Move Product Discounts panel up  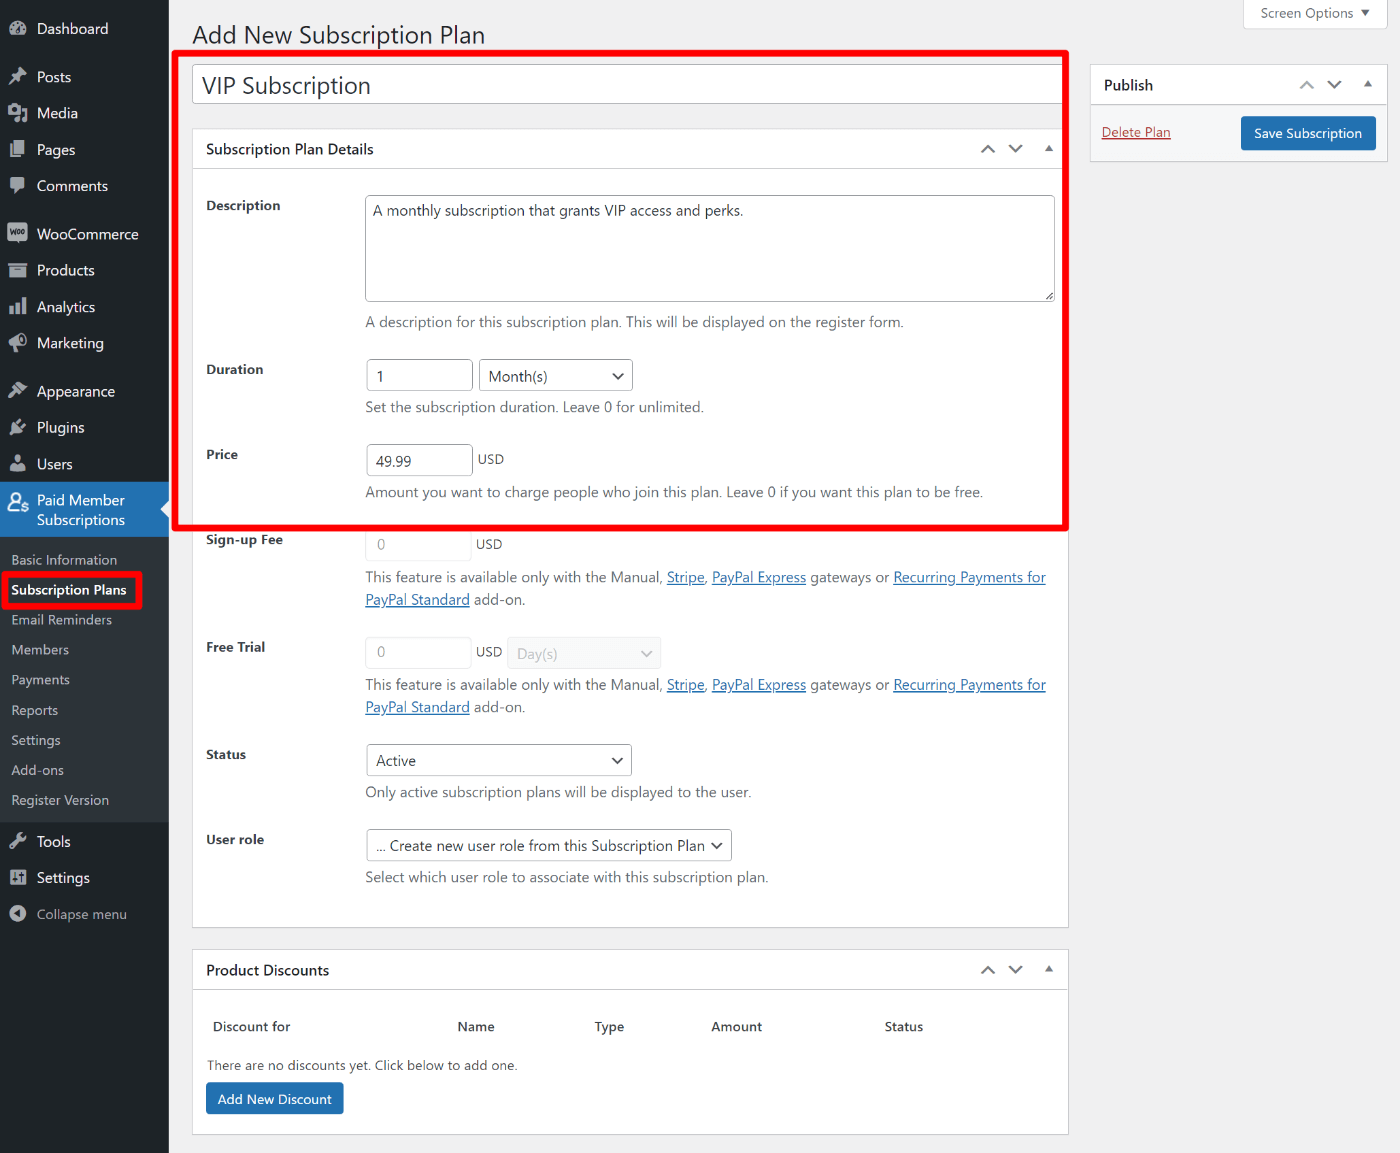988,970
